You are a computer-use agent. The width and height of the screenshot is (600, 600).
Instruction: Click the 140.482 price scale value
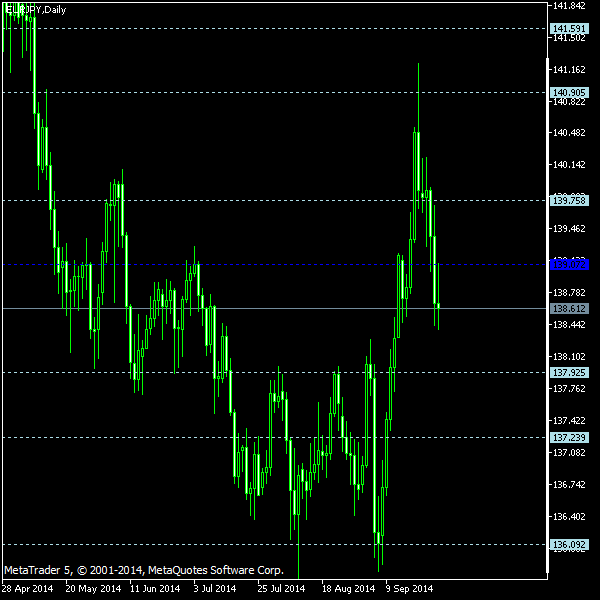coord(569,133)
